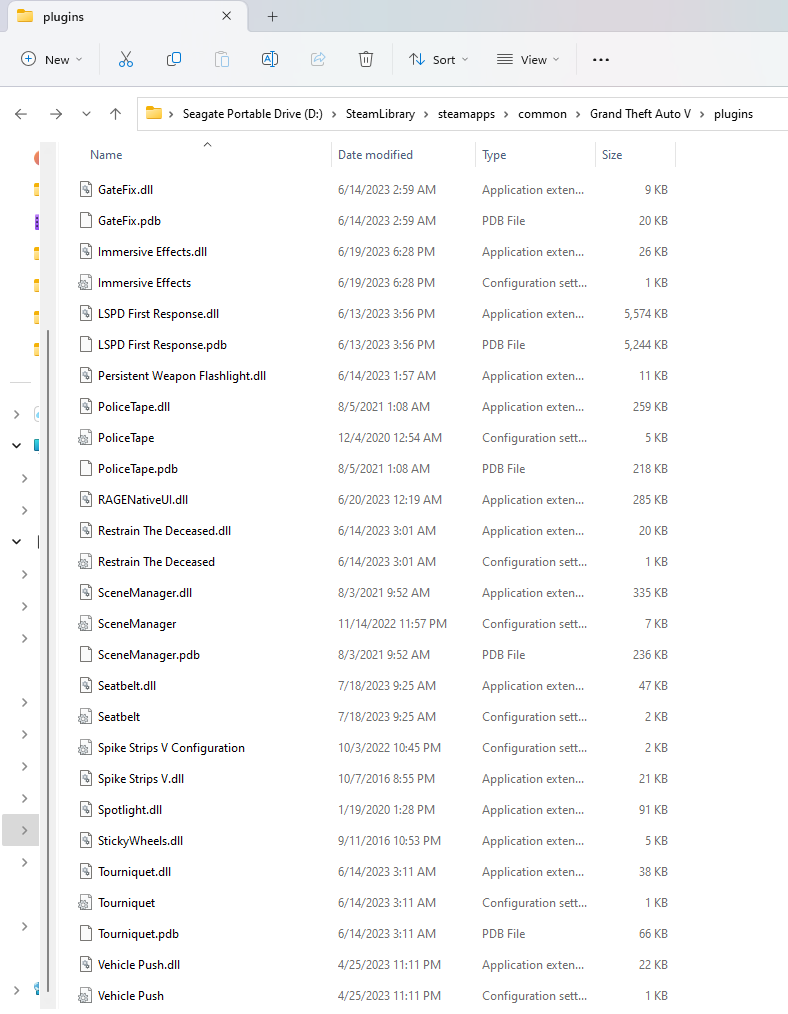Viewport: 788px width, 1014px height.
Task: Navigate to SteamLibrary breadcrumb
Action: pos(380,114)
